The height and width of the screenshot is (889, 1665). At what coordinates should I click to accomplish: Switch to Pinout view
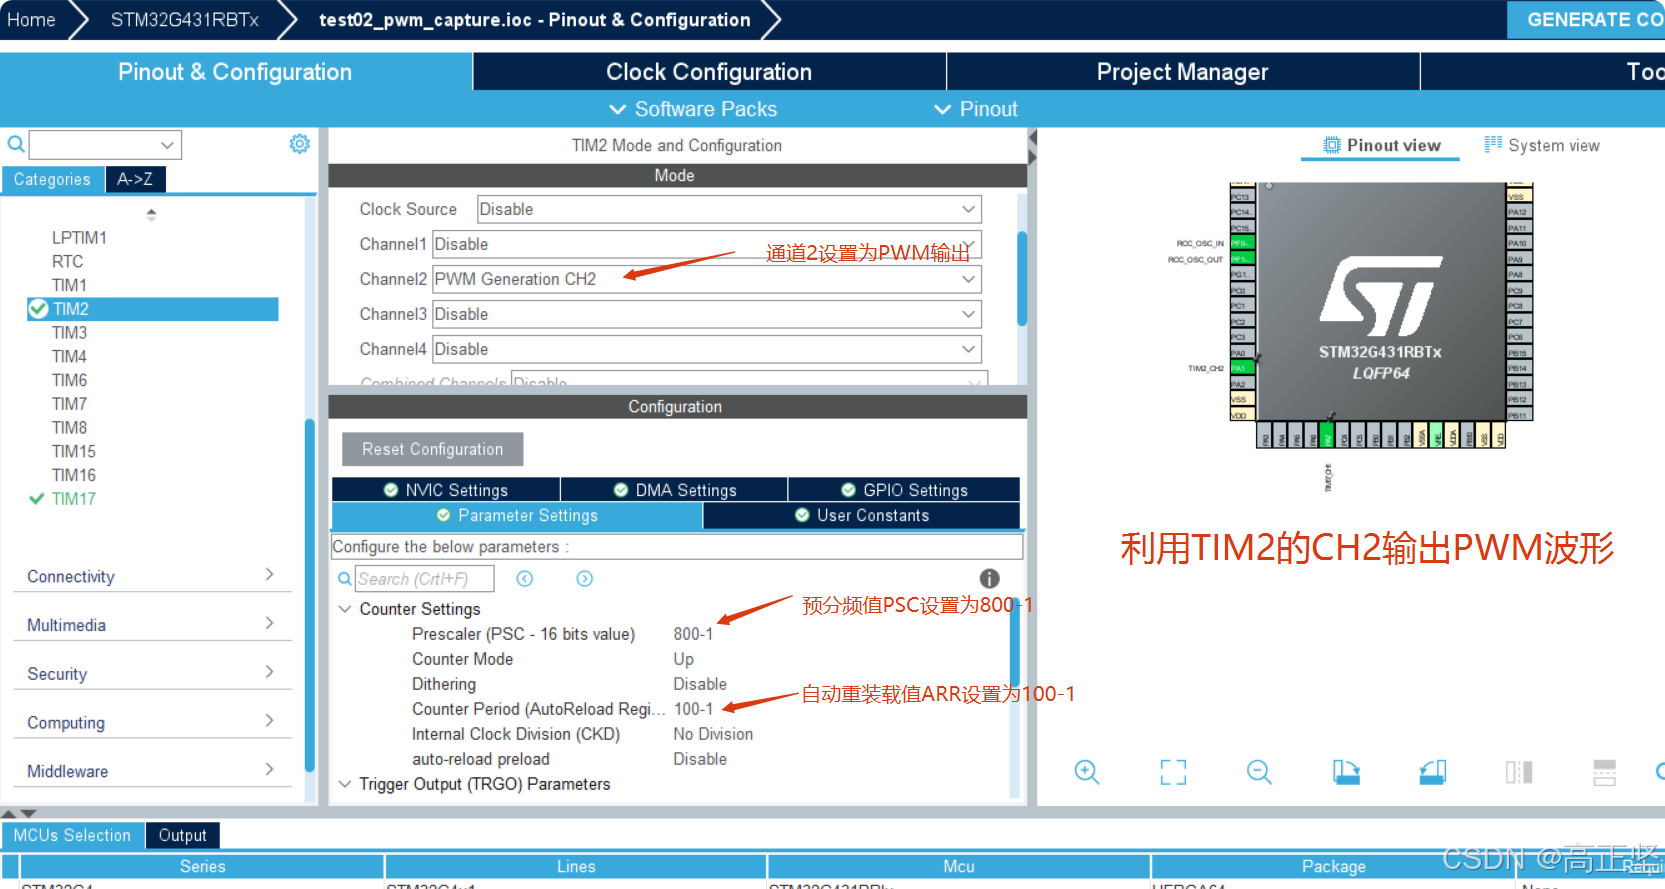click(1381, 145)
